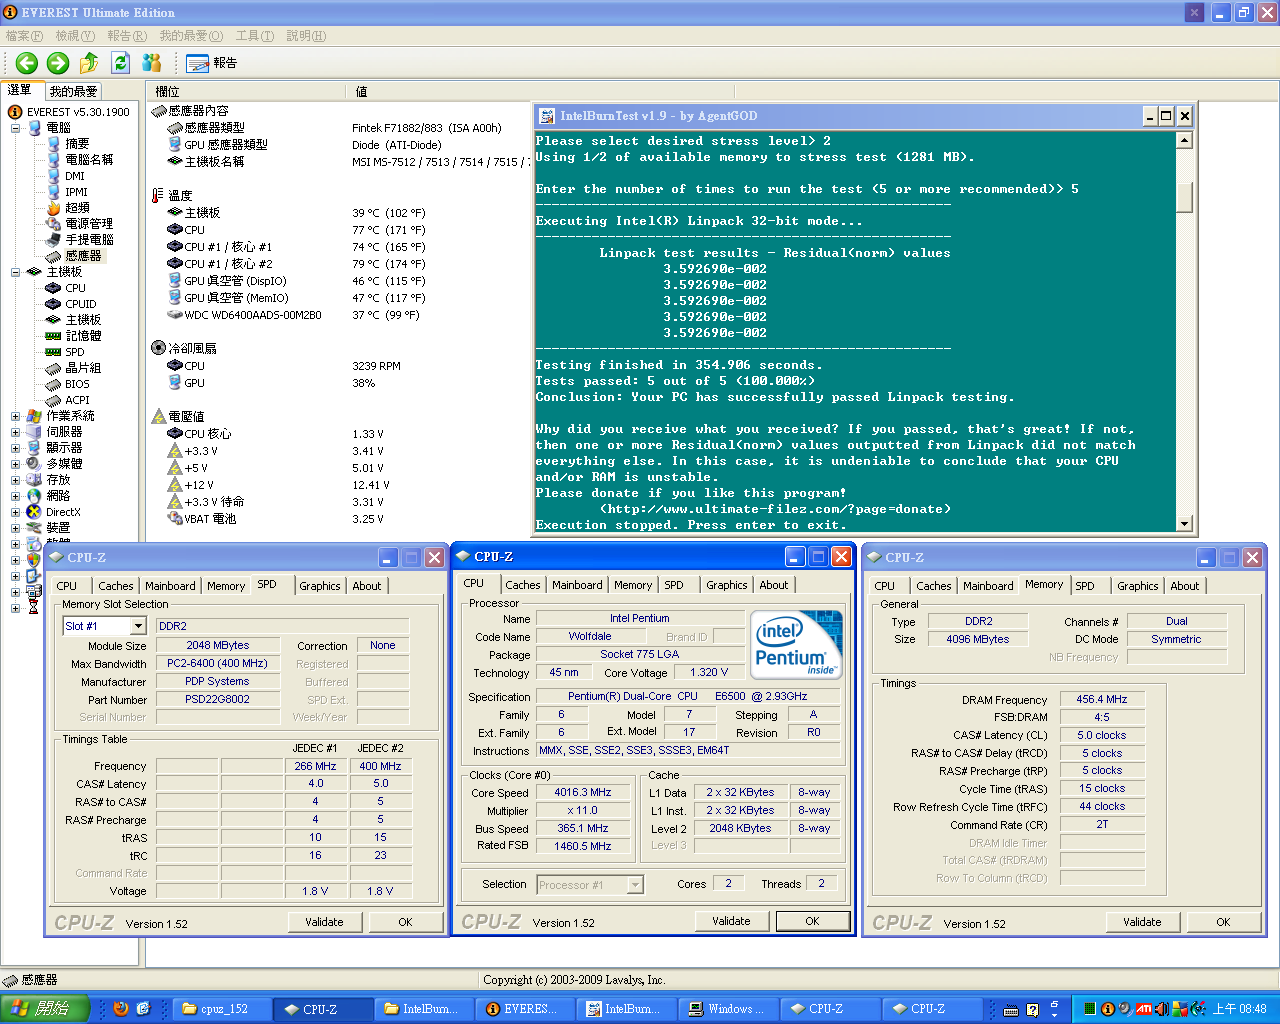The height and width of the screenshot is (1024, 1280).
Task: Click IntelBurnTest scrollbar up arrow
Action: click(x=1185, y=140)
